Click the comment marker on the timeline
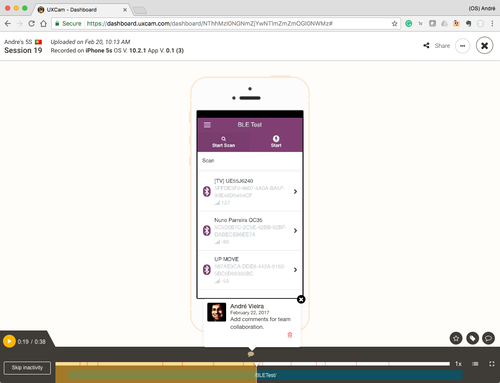 [x=251, y=354]
